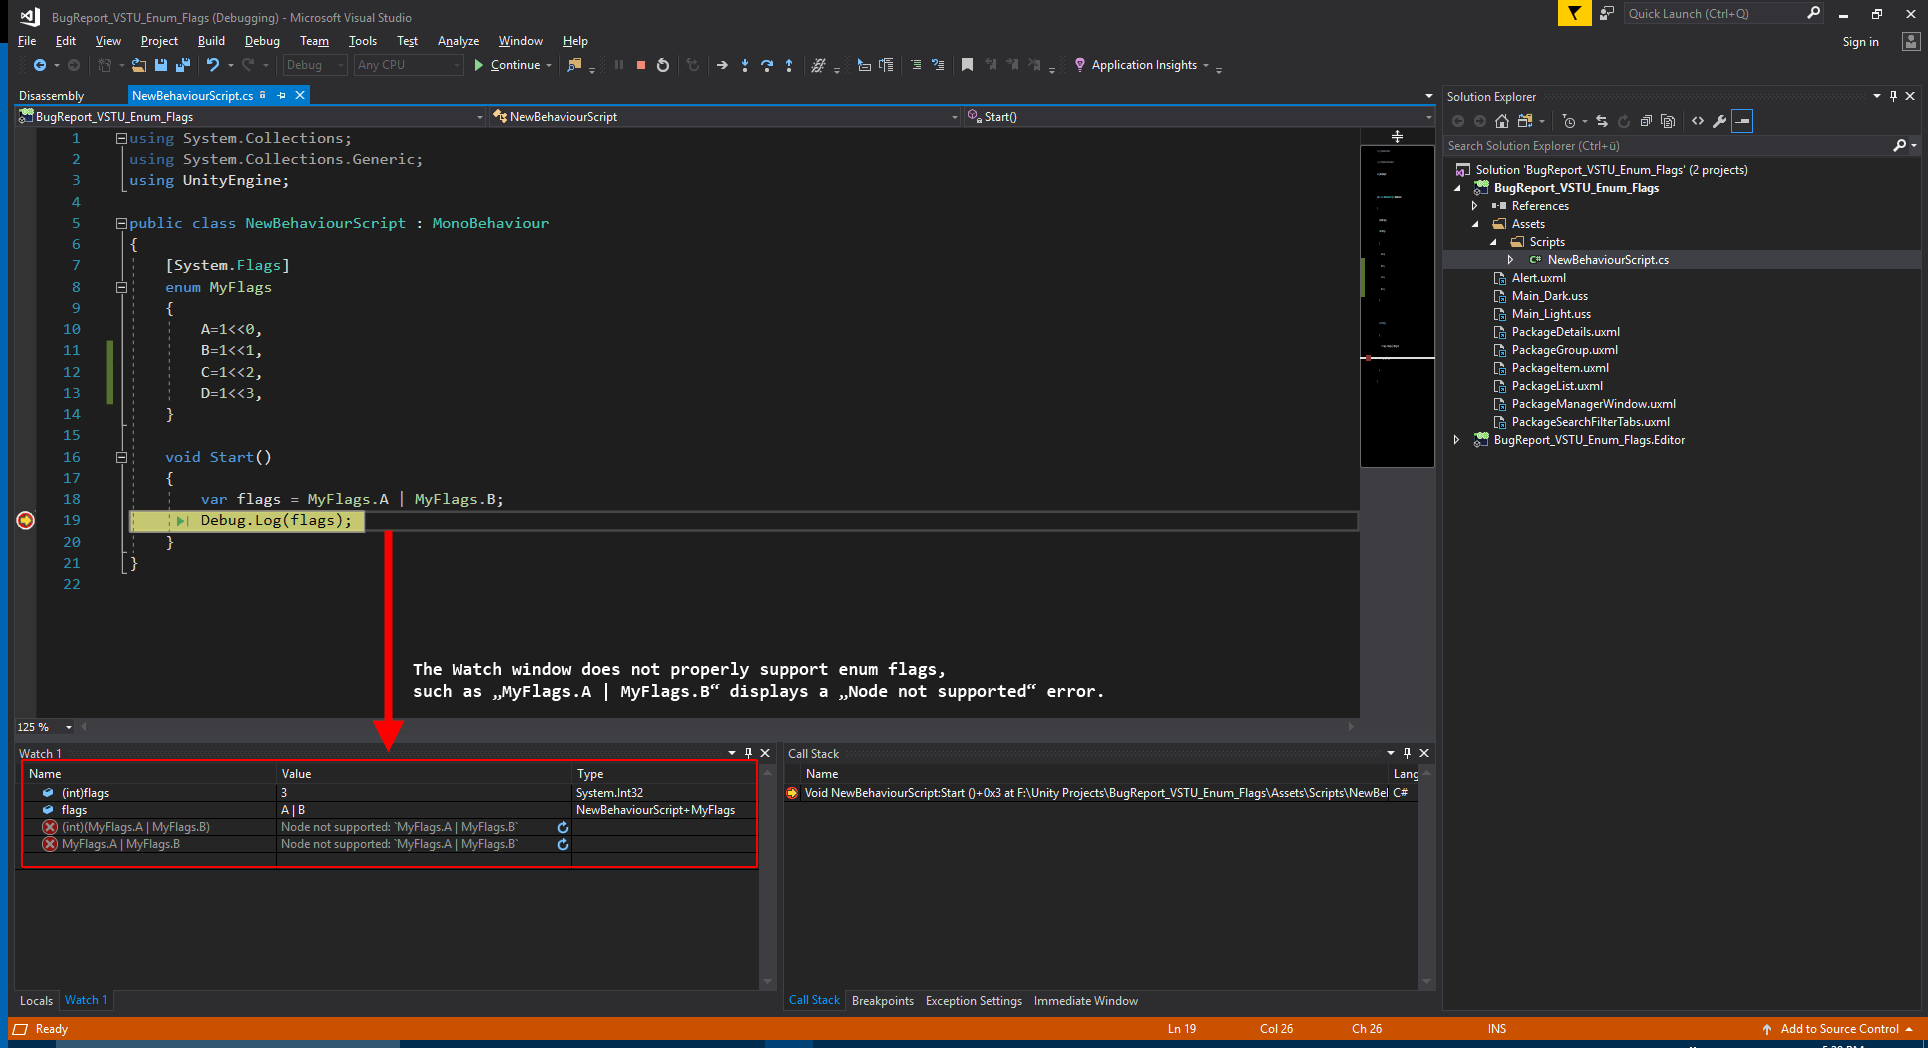Stop Debugging with the red square icon
1928x1048 pixels.
pos(641,65)
